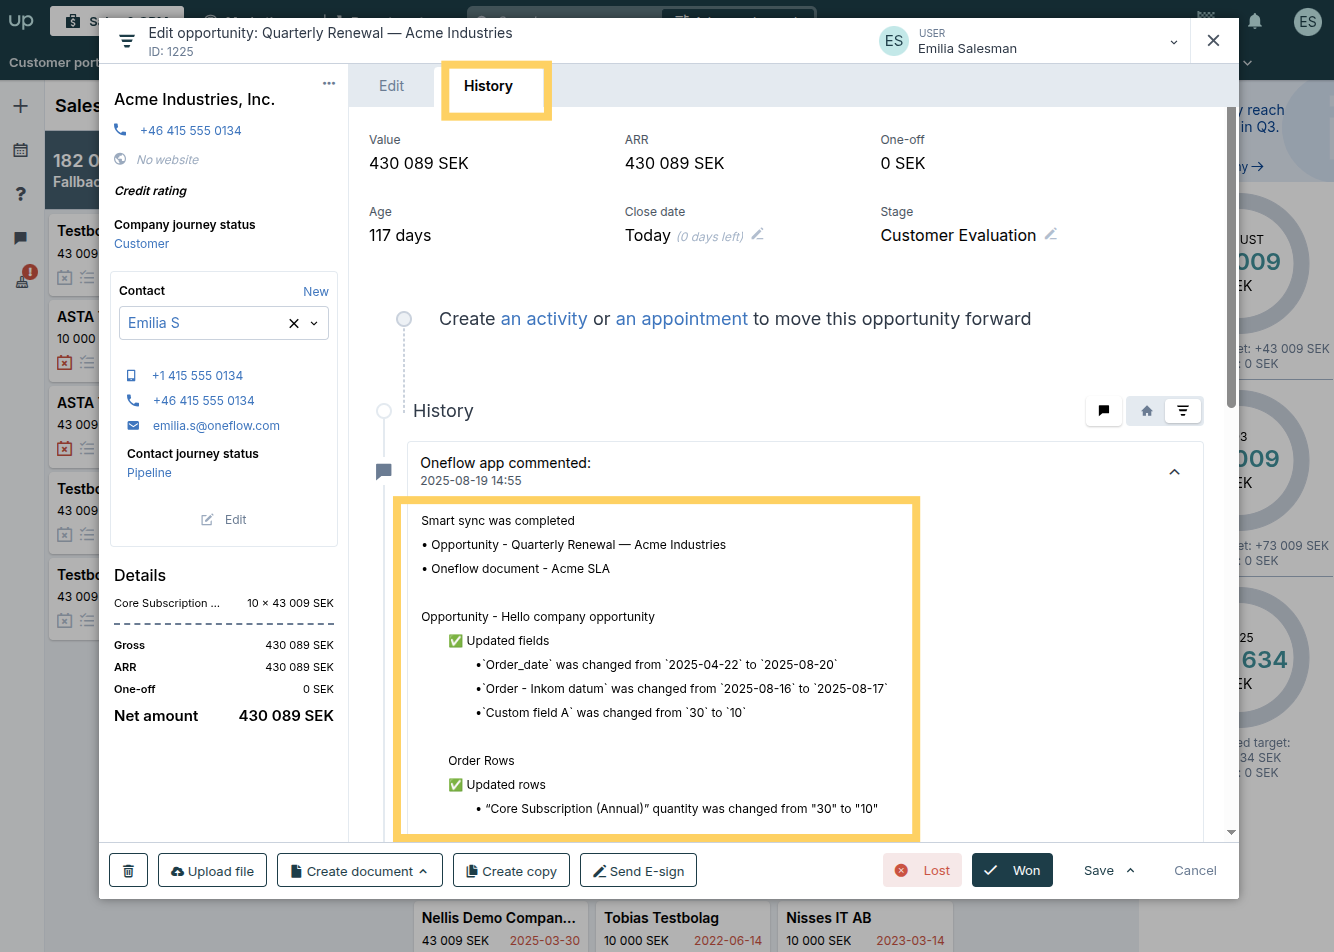
Task: Collapse the Oneflow app comment entry
Action: click(1175, 472)
